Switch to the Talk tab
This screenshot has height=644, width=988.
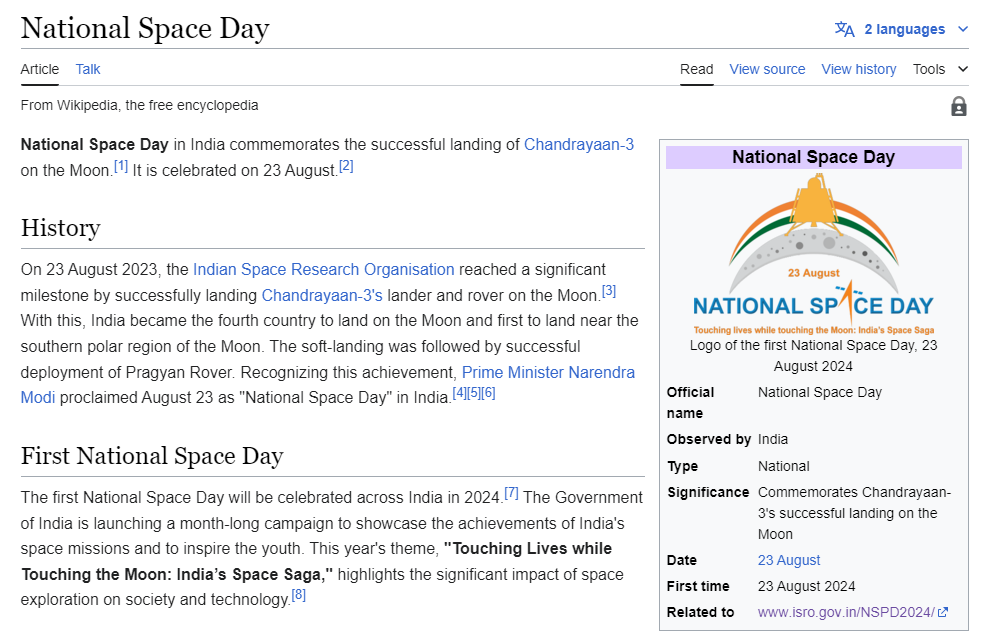coord(88,69)
